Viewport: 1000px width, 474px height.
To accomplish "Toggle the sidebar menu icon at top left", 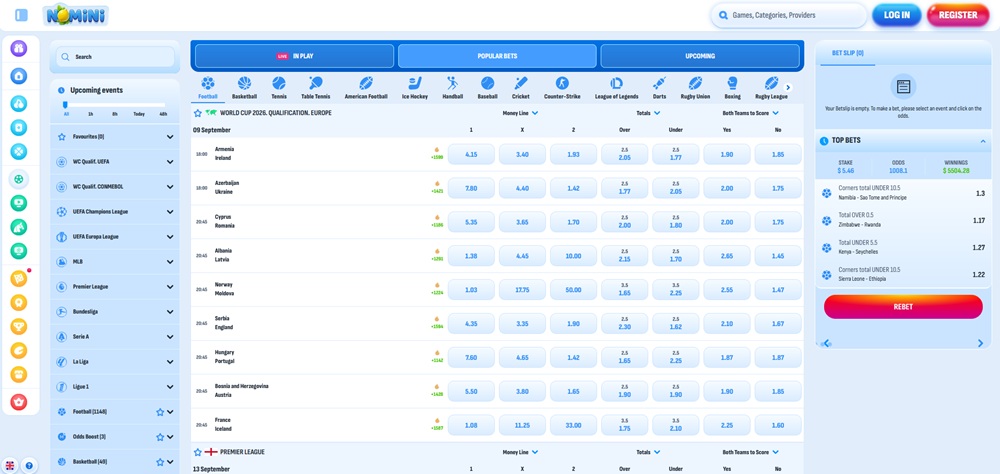I will (21, 15).
